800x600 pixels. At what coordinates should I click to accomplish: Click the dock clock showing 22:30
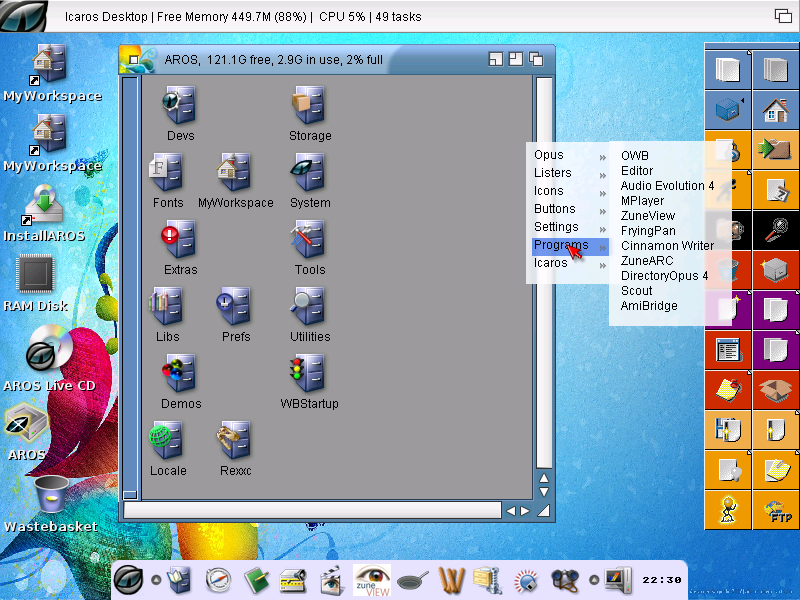coord(662,580)
